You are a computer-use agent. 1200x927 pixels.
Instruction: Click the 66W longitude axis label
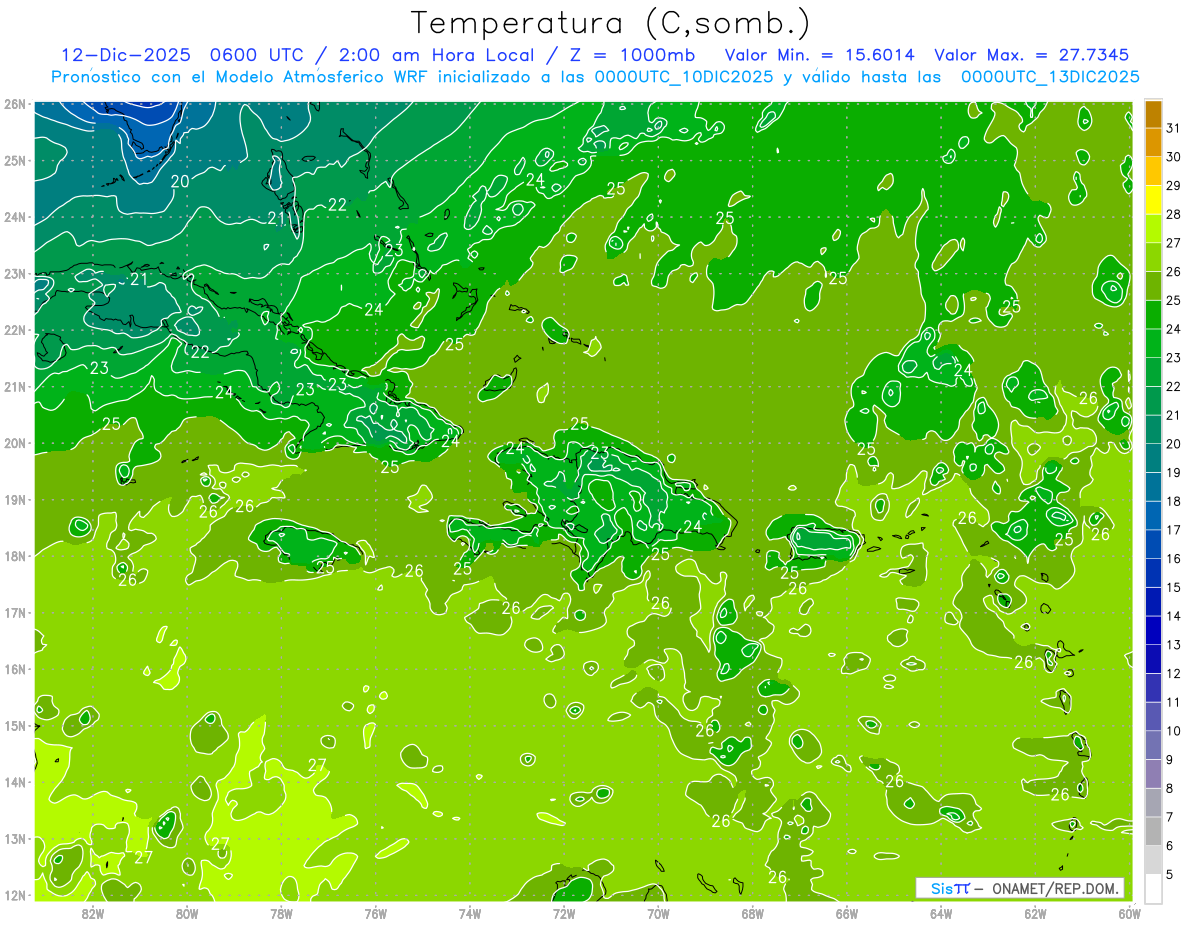click(846, 913)
